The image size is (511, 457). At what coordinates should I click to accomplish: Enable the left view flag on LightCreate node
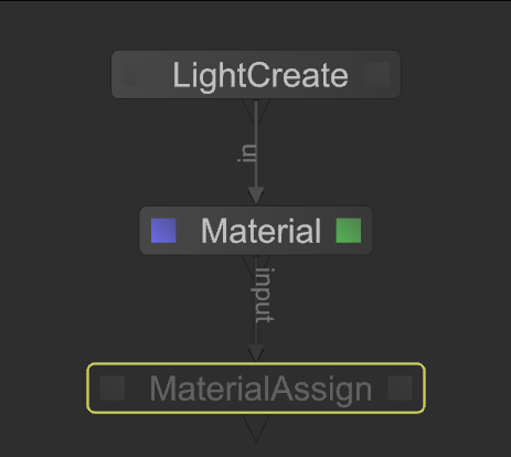[136, 74]
